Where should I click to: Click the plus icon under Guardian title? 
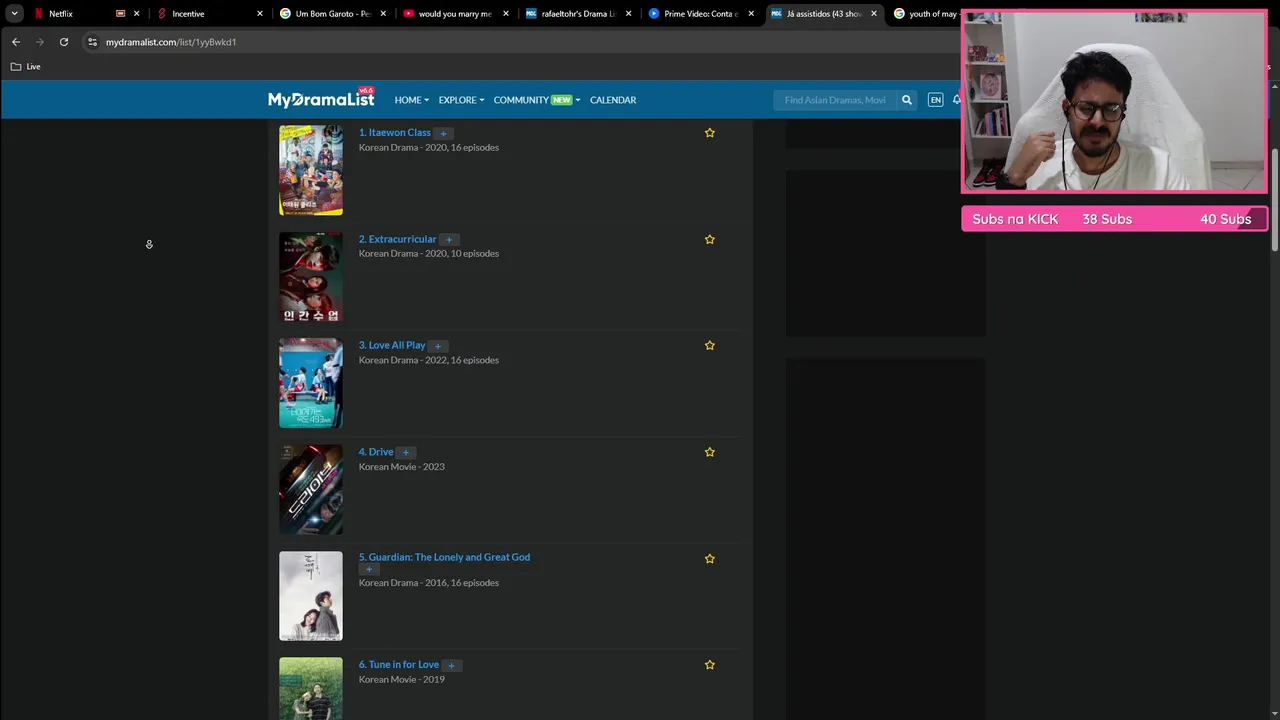pyautogui.click(x=369, y=569)
